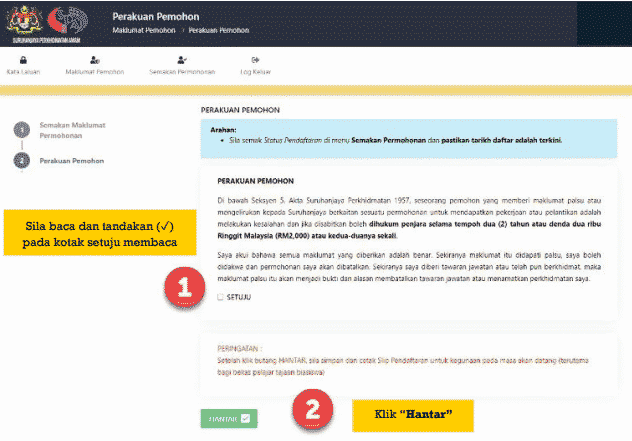Screen dimensions: 632x441
Task: Tick the SETUJU checkbox
Action: click(x=220, y=298)
